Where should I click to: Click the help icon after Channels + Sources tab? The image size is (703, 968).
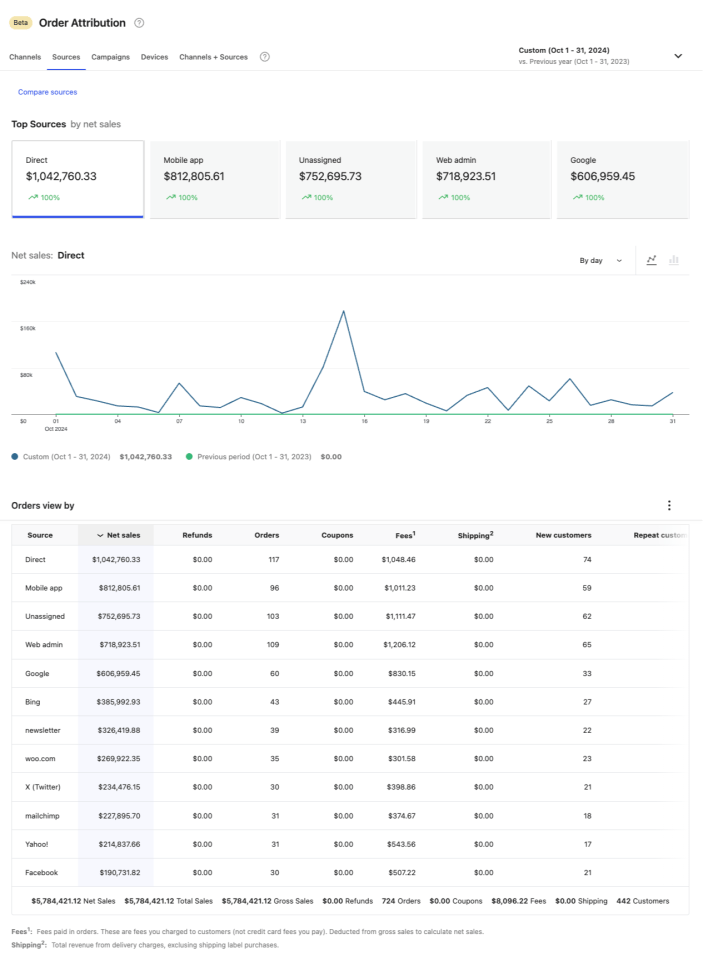pos(265,57)
